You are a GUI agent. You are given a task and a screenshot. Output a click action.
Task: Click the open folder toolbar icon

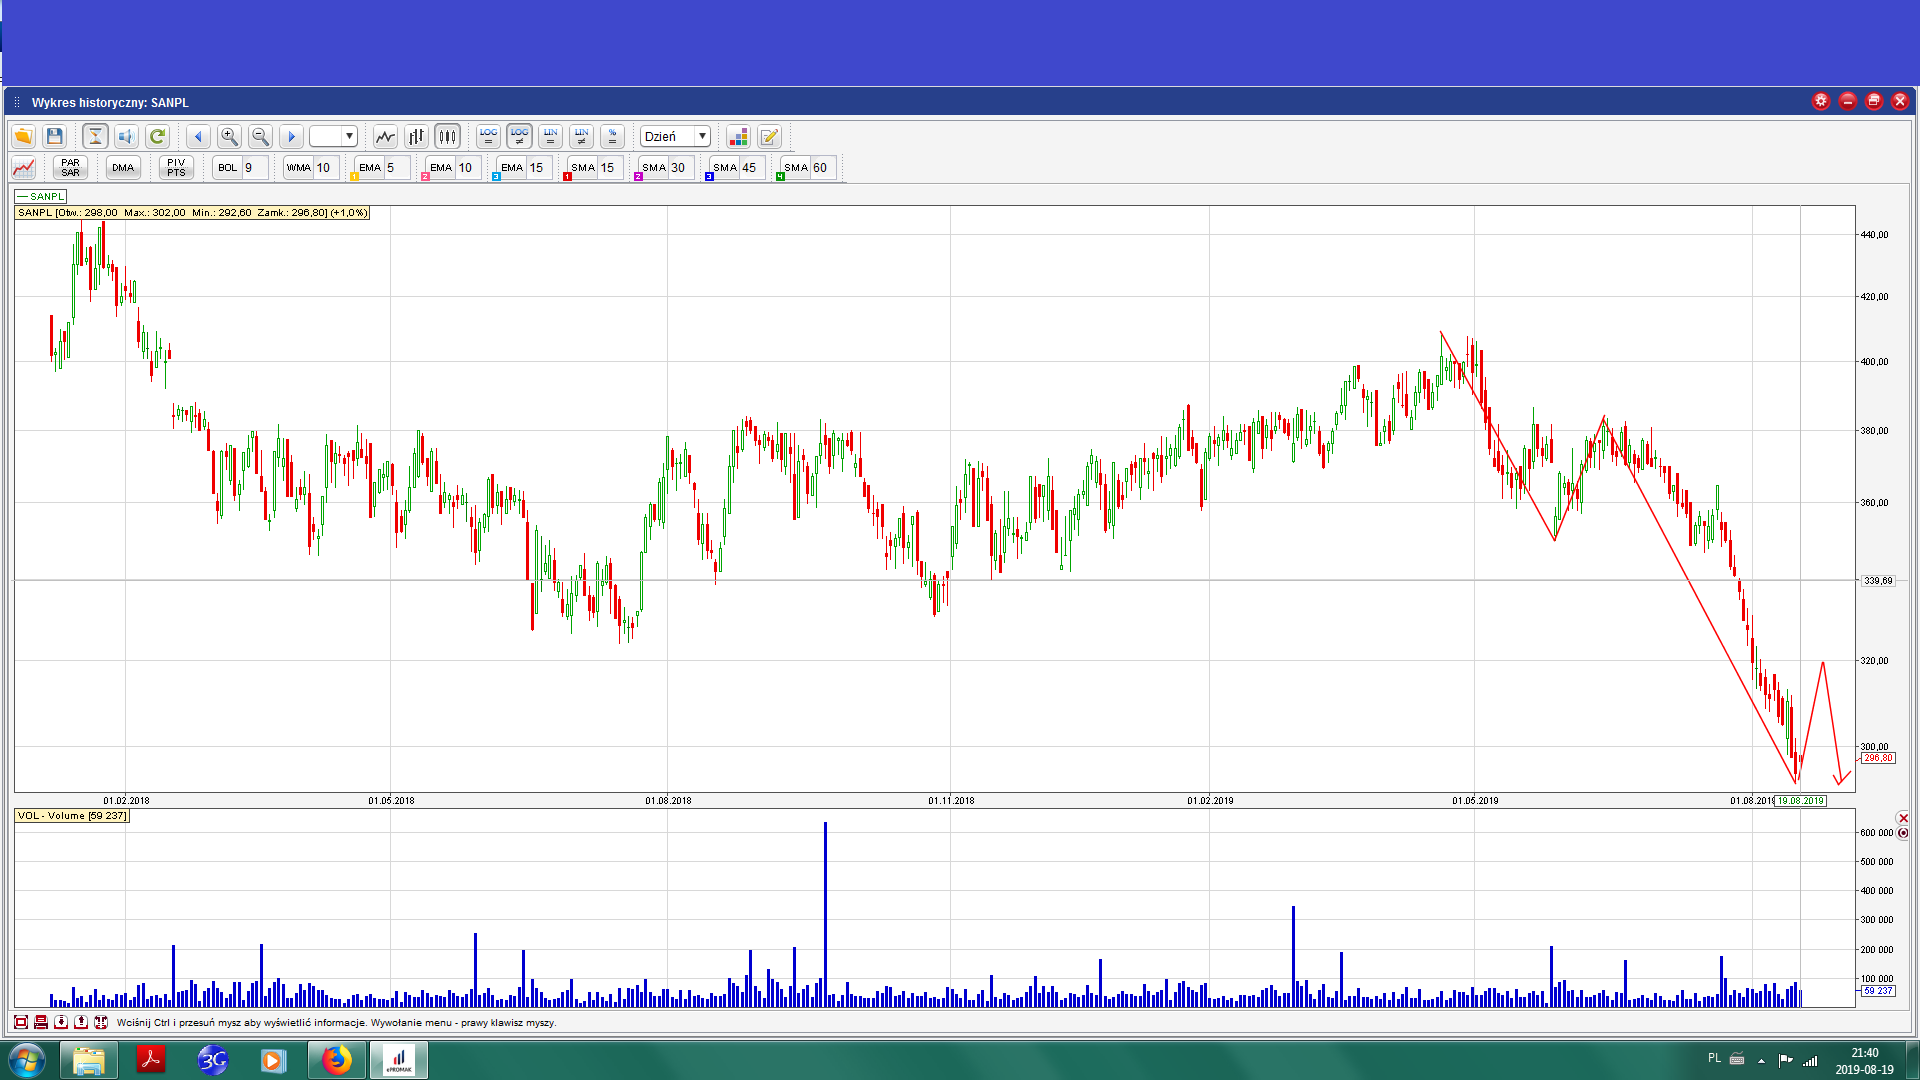(x=23, y=136)
